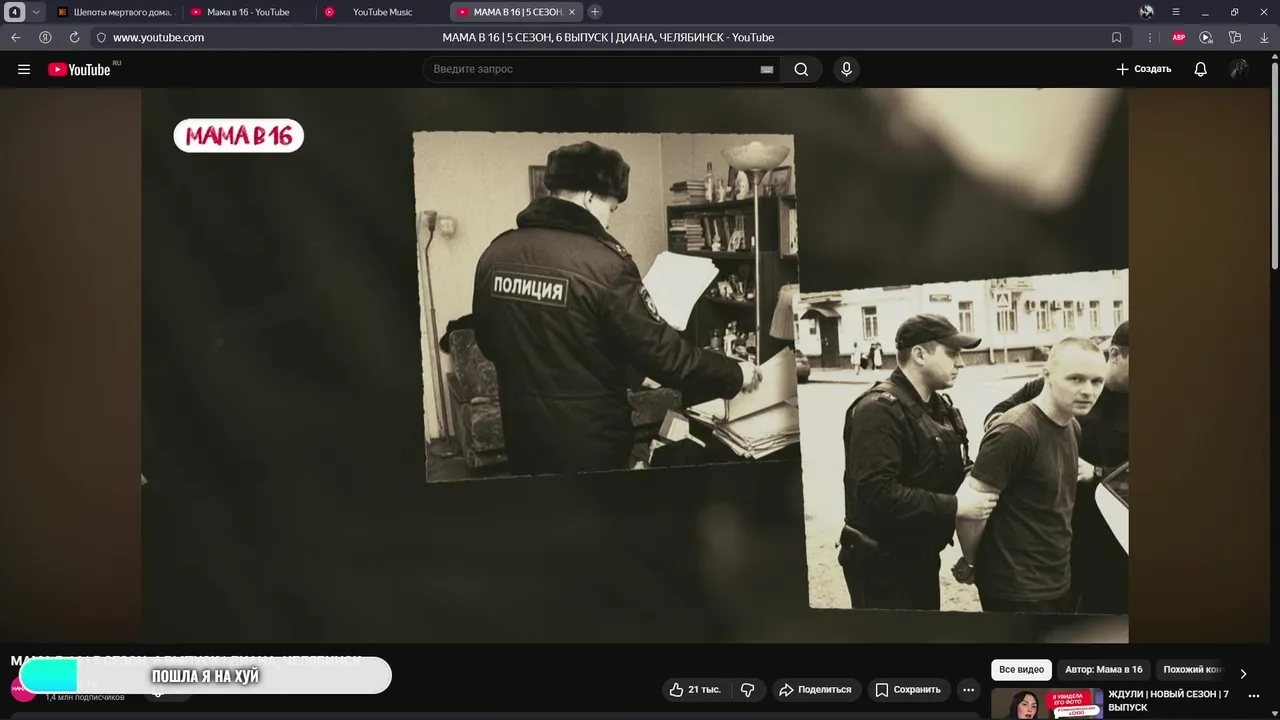Open a new tab with plus button
The height and width of the screenshot is (720, 1280).
595,12
